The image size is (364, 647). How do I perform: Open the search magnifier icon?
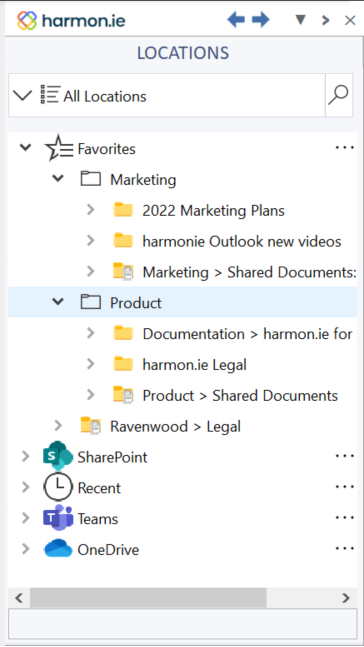pyautogui.click(x=338, y=95)
